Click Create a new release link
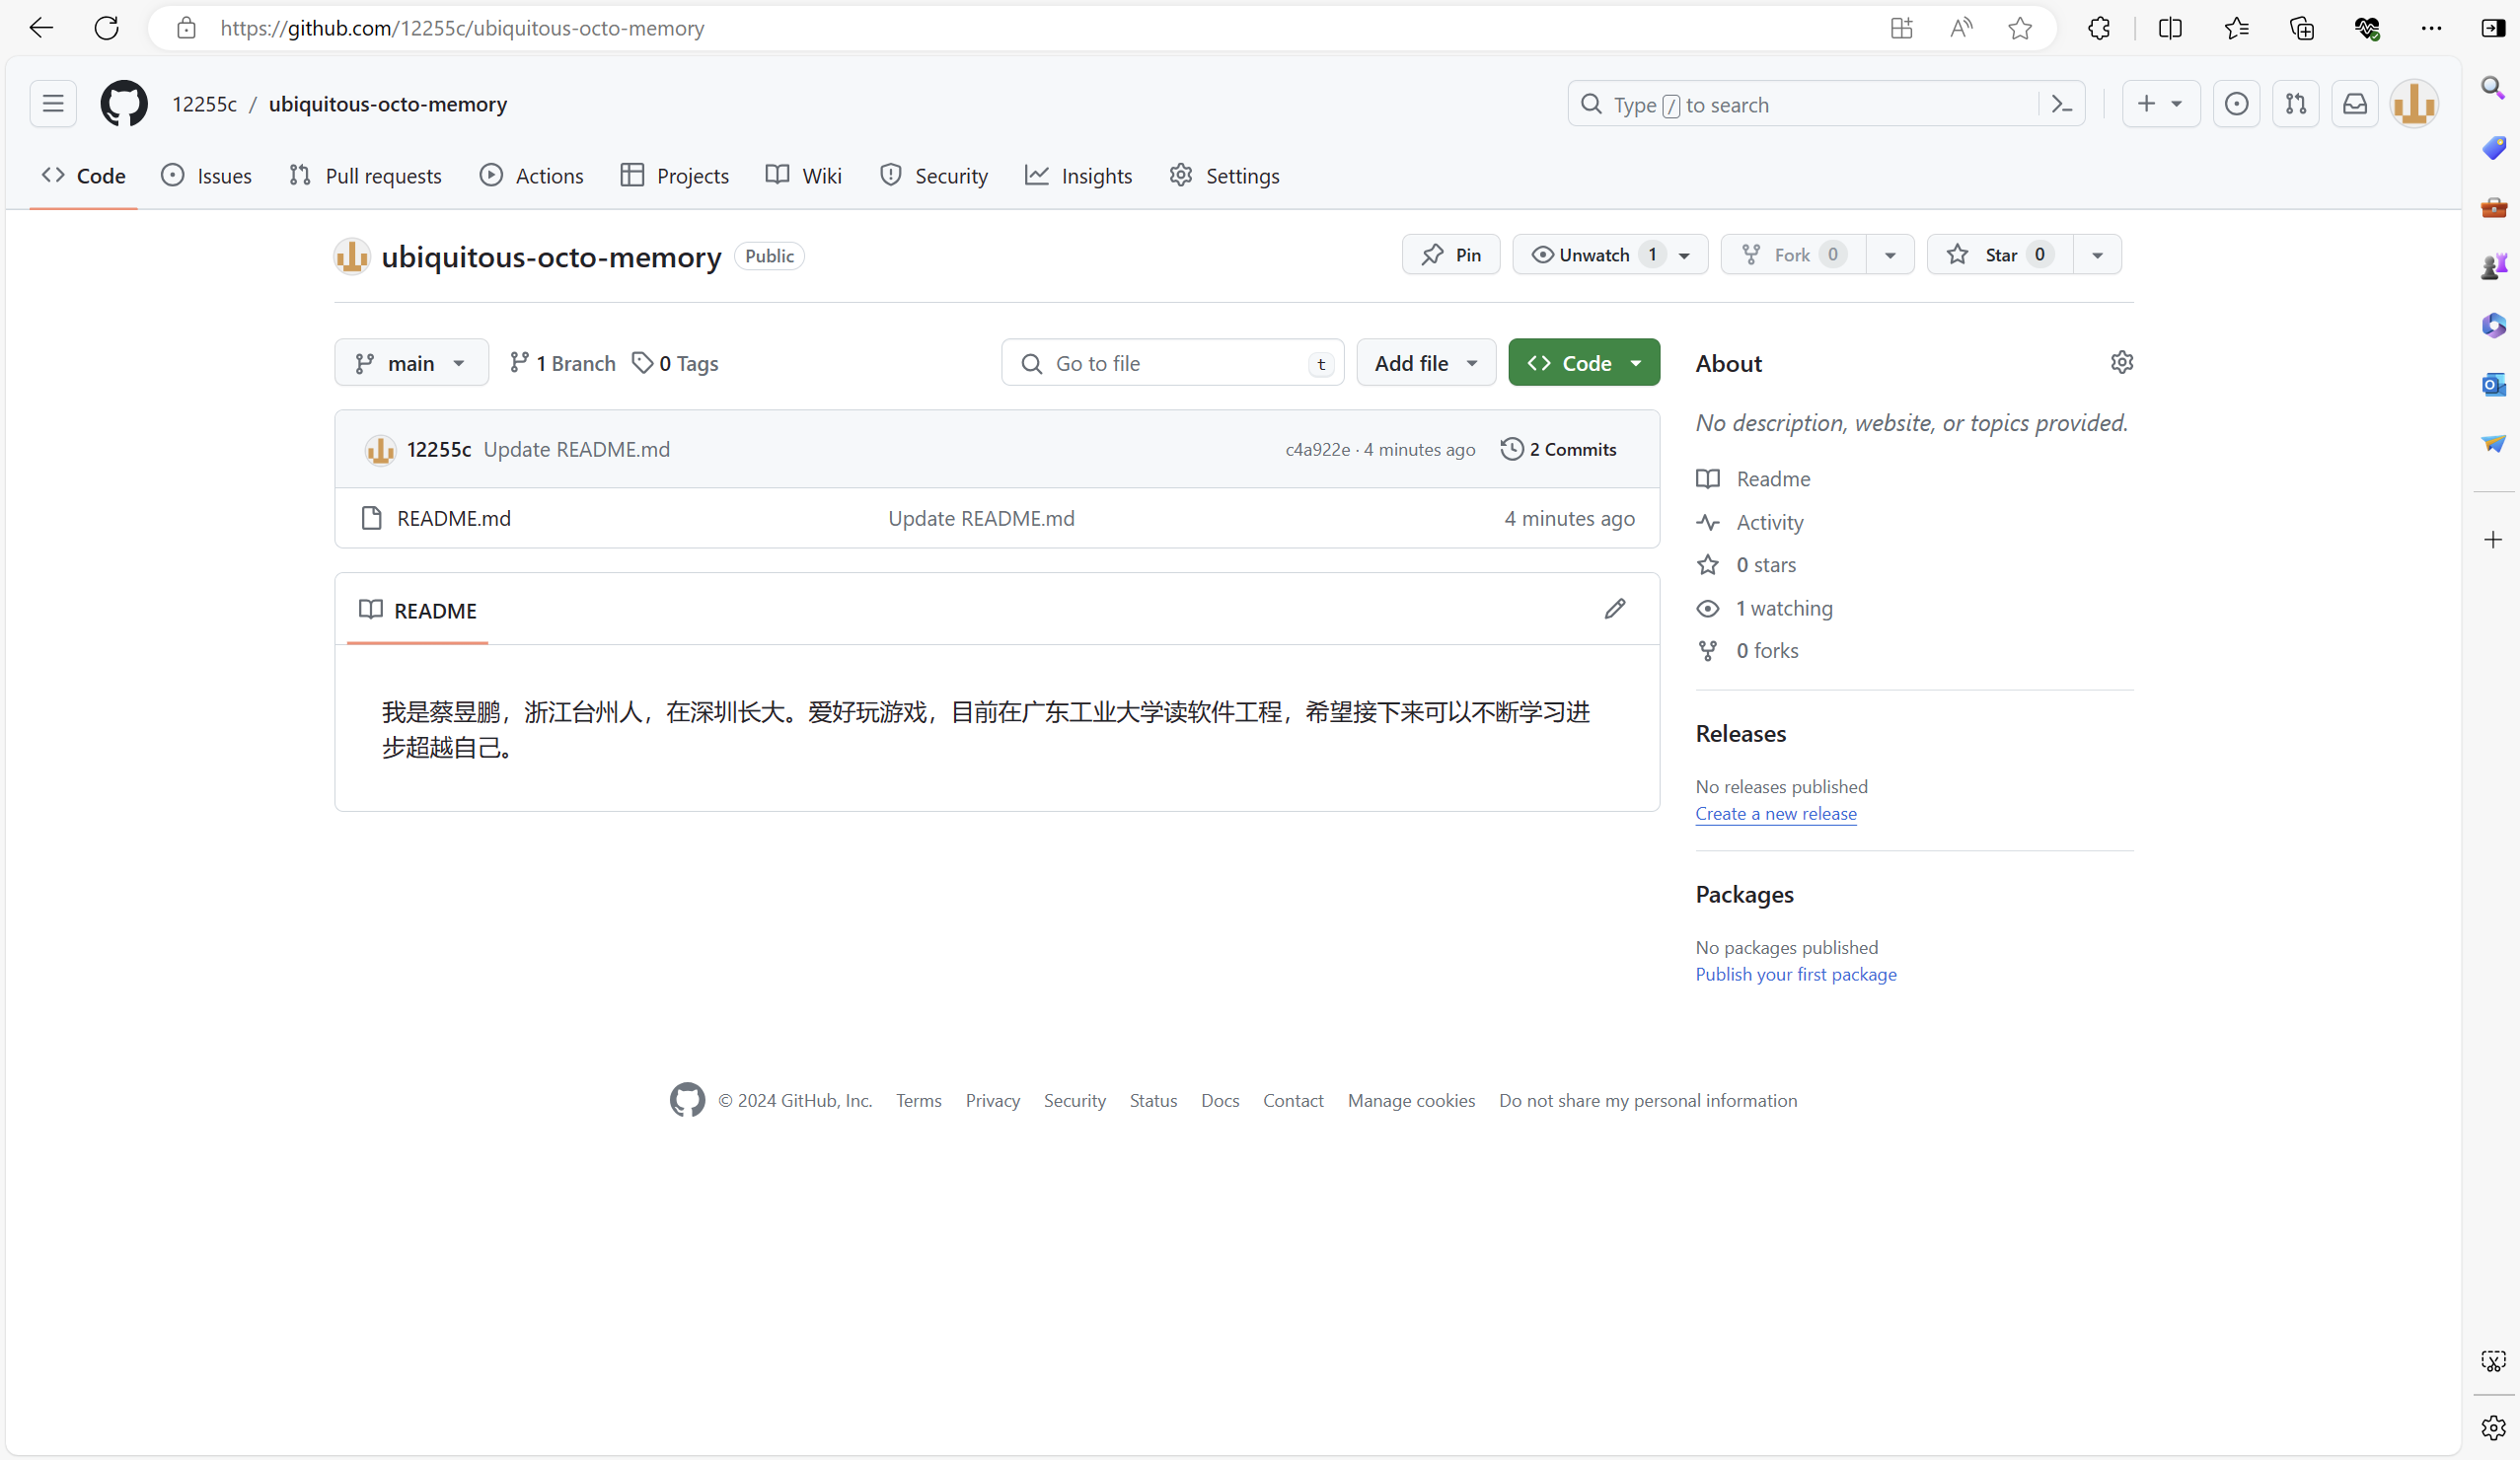 [x=1775, y=814]
